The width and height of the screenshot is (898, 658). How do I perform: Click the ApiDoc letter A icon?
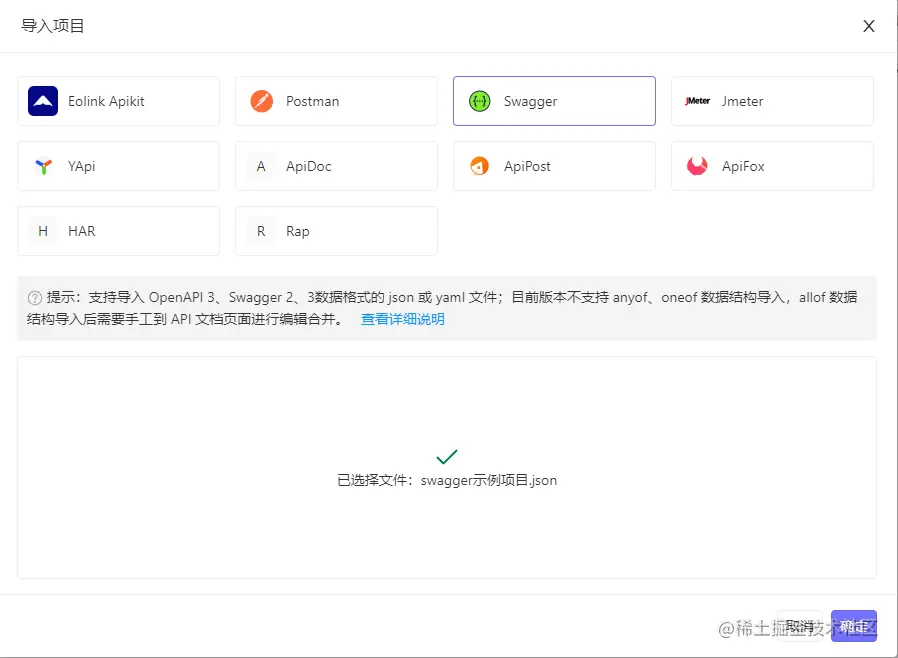coord(261,166)
